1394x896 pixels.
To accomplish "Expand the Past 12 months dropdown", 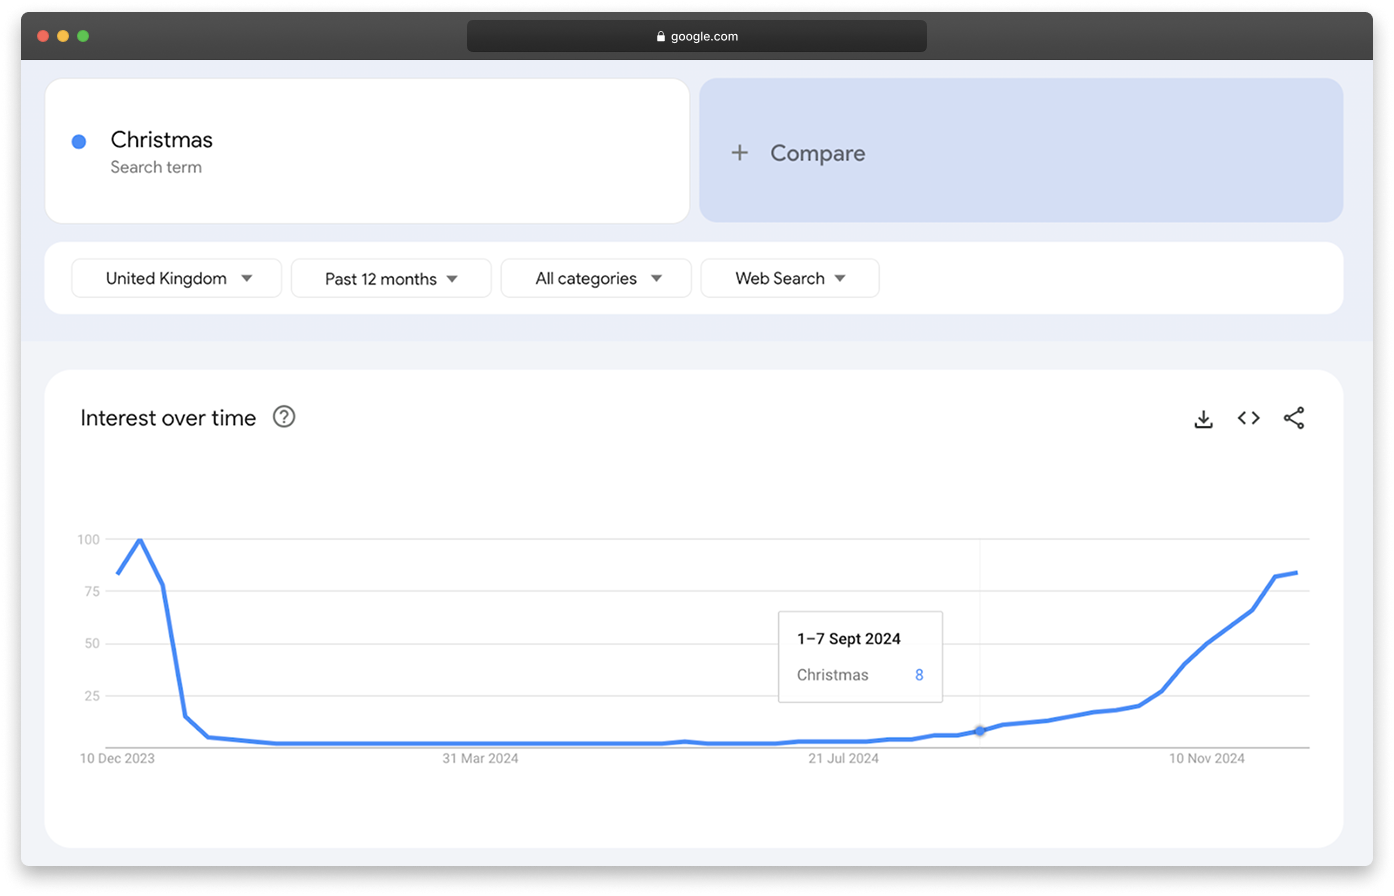I will point(391,278).
